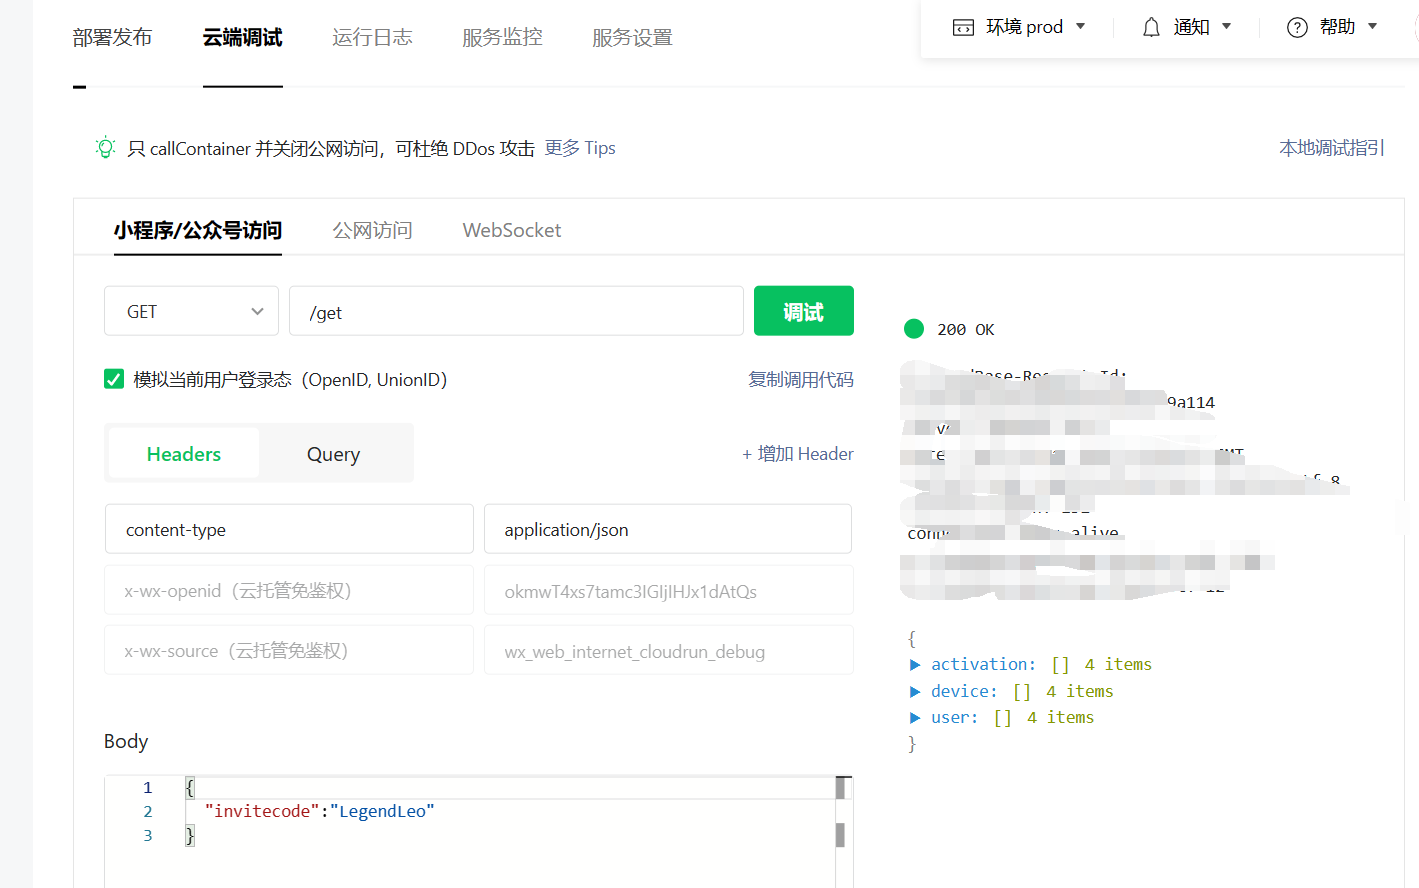Switch to the 云端调试 tab
The height and width of the screenshot is (888, 1419).
pos(243,38)
